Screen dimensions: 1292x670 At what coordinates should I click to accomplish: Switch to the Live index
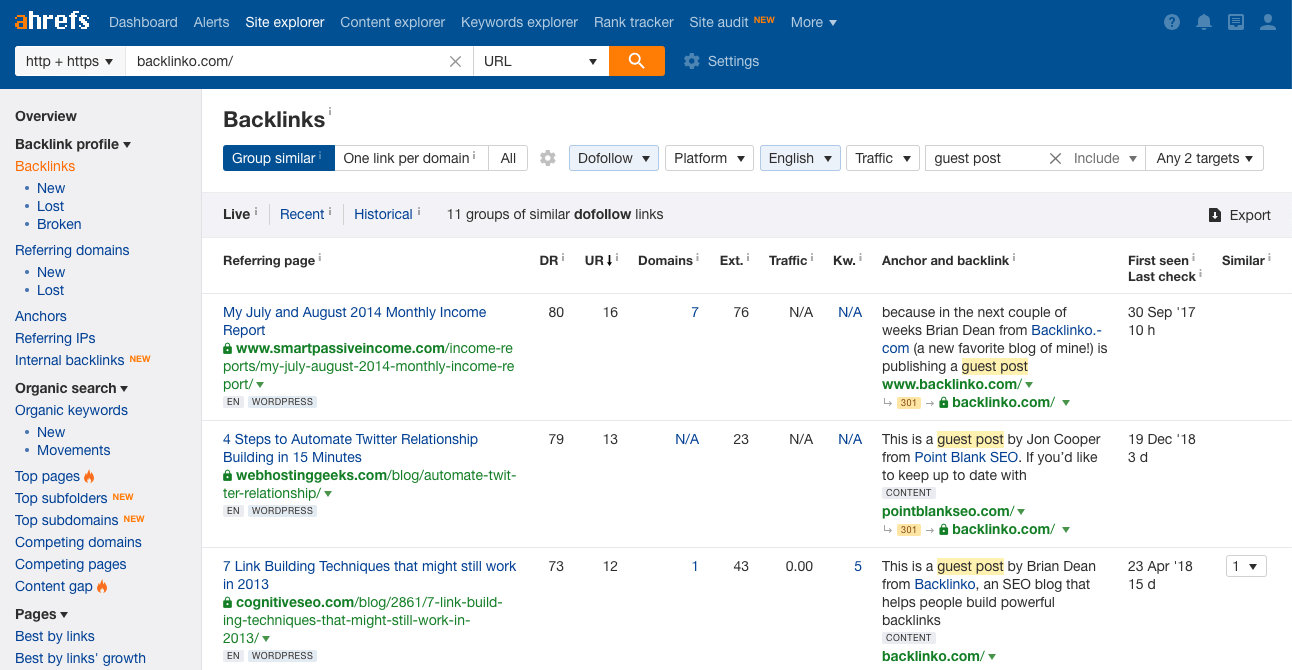pos(236,214)
